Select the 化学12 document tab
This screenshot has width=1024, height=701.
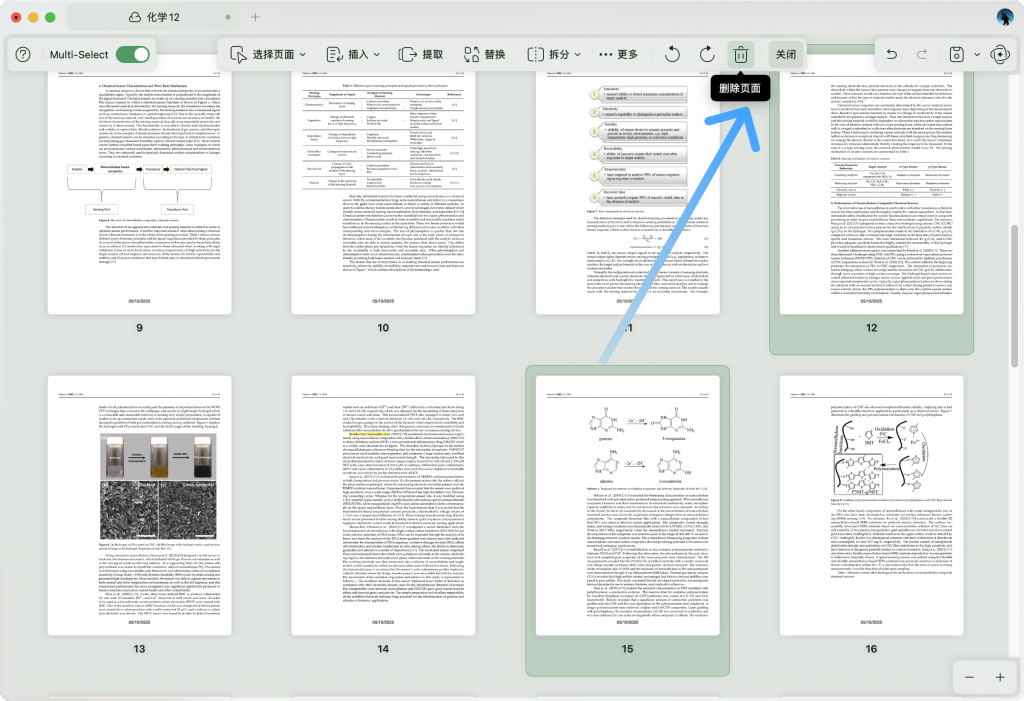[x=153, y=17]
